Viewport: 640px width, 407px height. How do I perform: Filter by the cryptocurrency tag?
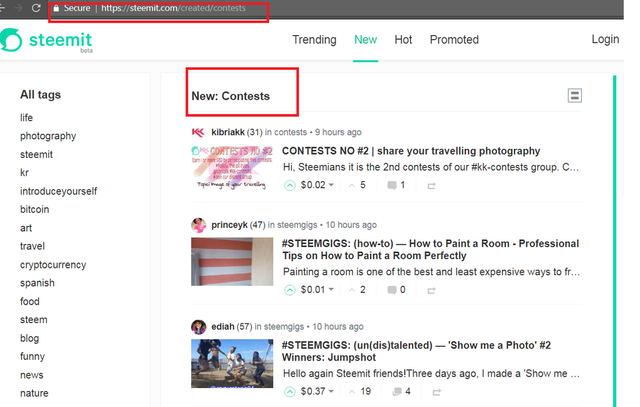coord(53,265)
